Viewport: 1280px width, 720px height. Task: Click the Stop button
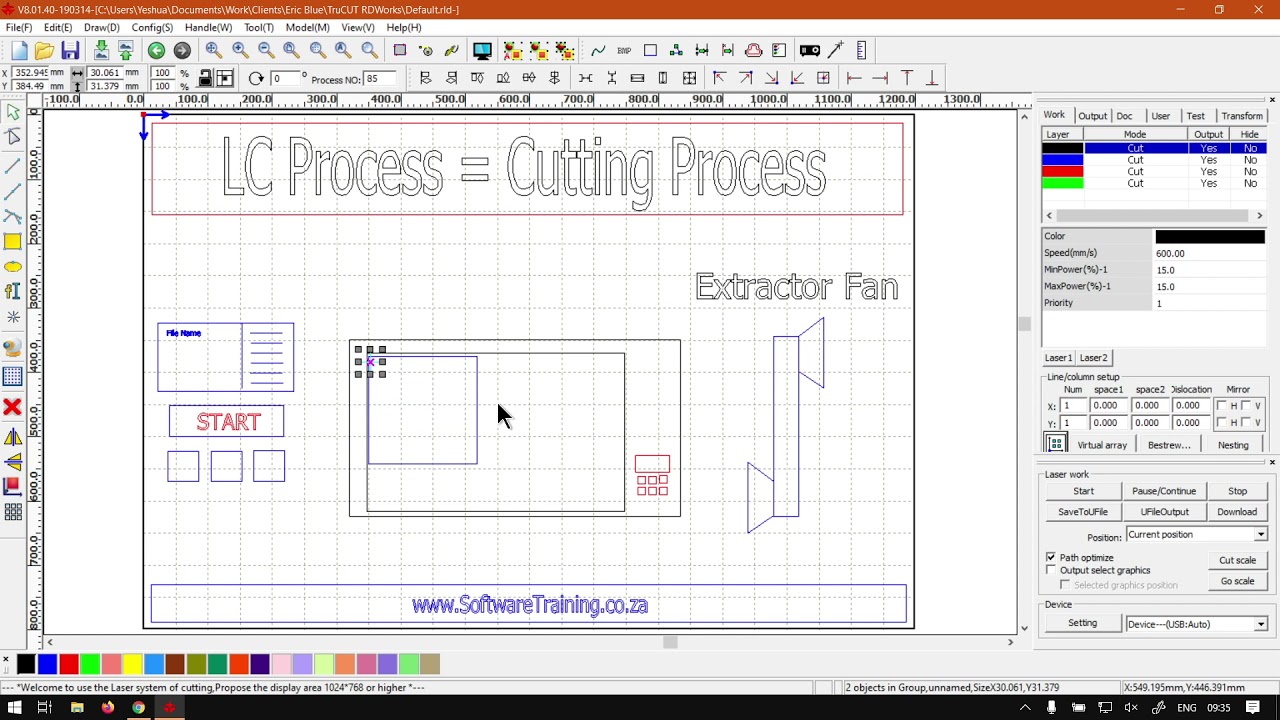(1237, 491)
